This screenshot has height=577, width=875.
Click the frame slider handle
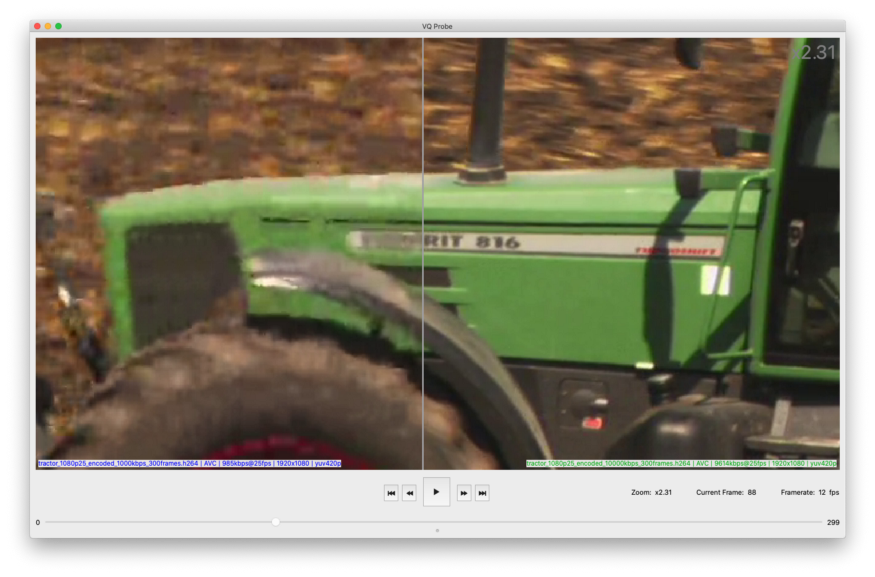[x=276, y=522]
